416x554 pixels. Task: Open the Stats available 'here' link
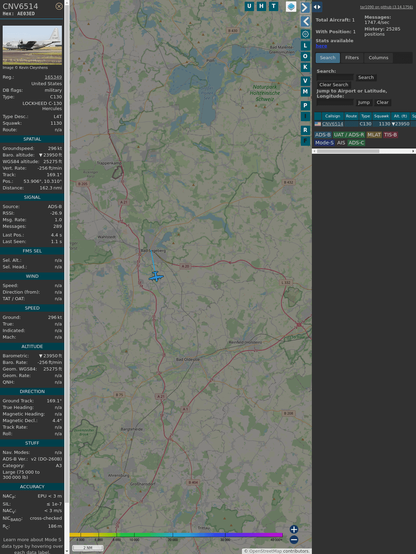(321, 46)
